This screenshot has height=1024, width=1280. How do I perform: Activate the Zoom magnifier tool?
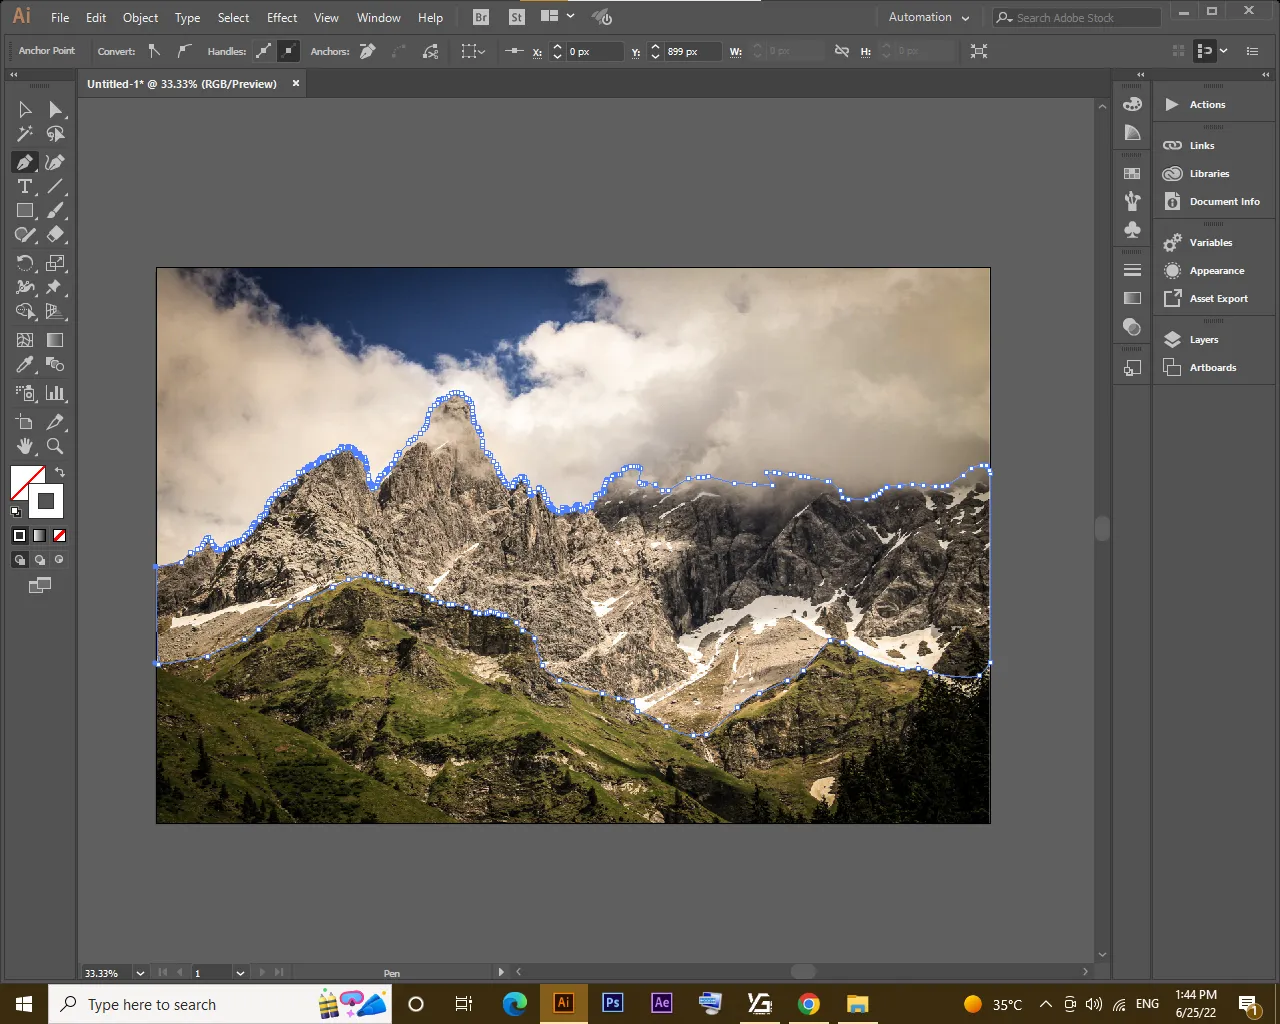click(x=55, y=446)
